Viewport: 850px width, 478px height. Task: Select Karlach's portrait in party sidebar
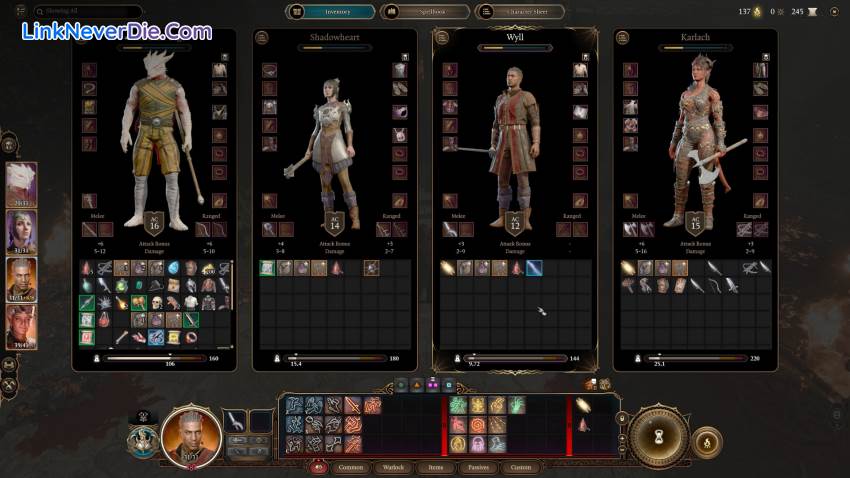[22, 327]
